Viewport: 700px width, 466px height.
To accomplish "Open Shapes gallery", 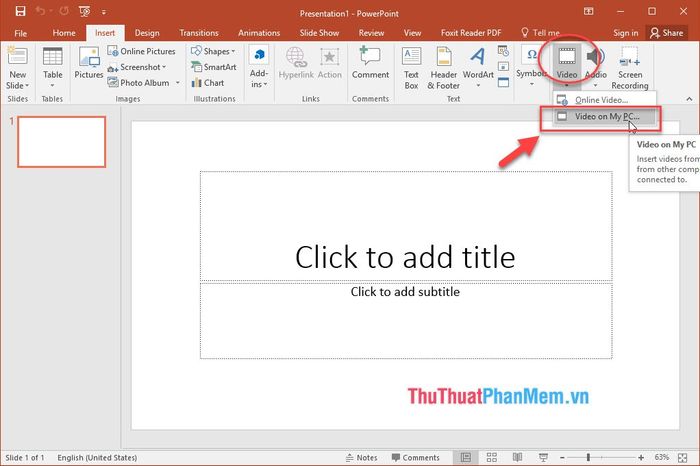I will coord(213,51).
